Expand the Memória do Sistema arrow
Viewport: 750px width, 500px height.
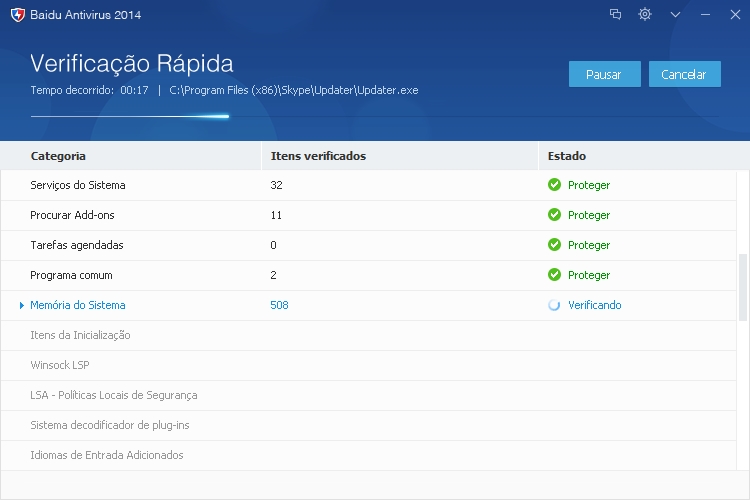(x=22, y=305)
